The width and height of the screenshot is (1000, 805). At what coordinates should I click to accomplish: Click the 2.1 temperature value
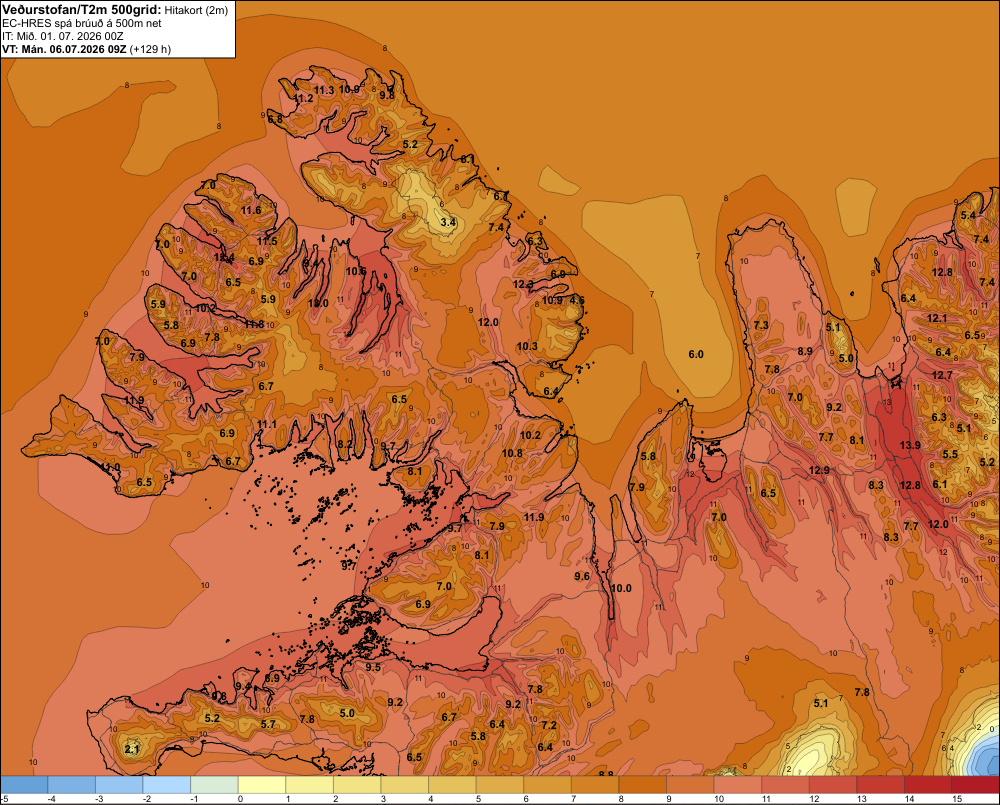[x=131, y=749]
